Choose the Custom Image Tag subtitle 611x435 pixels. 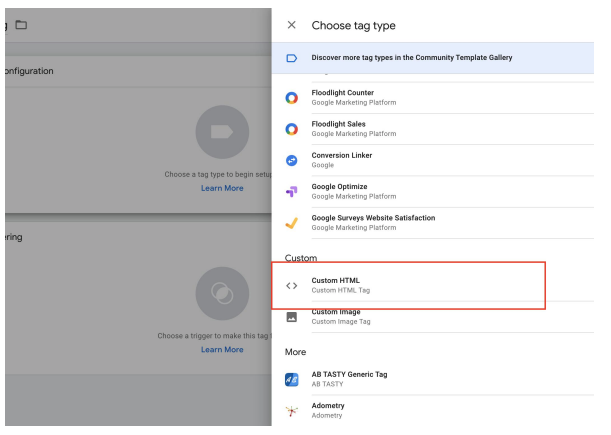pyautogui.click(x=341, y=322)
